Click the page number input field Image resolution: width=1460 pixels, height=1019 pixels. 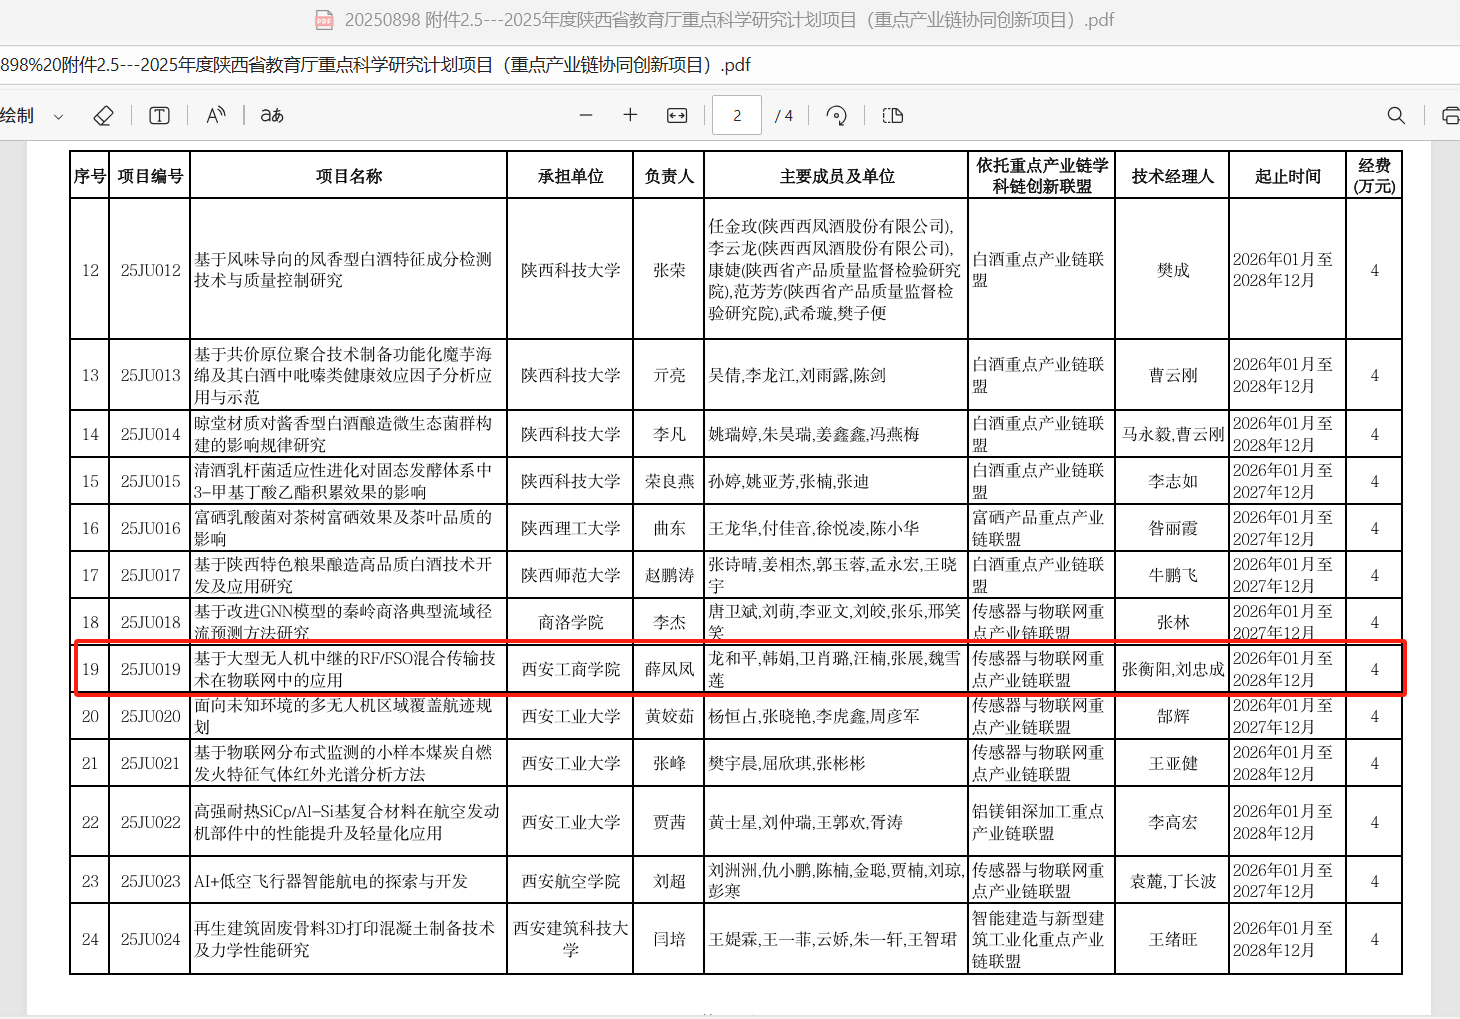pos(737,116)
